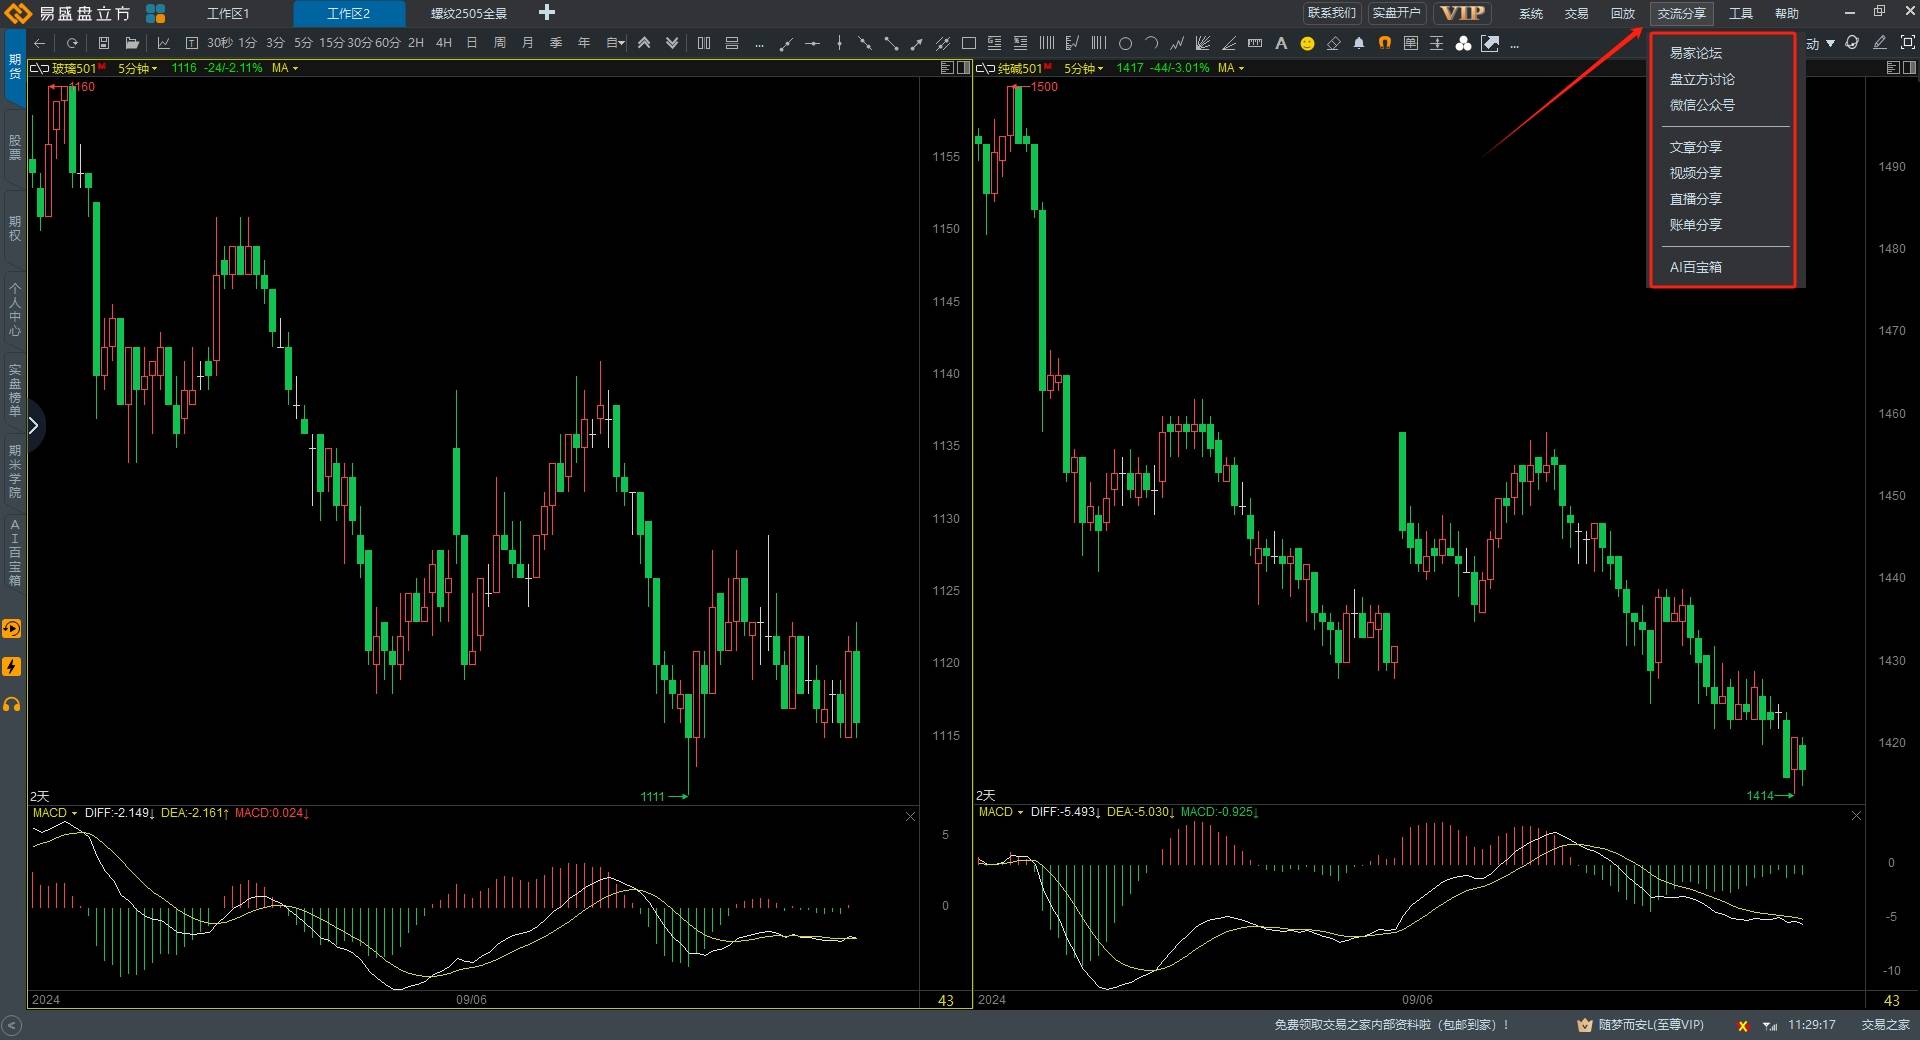
Task: Click the pencil edit icon at toolbar right
Action: pos(1880,43)
